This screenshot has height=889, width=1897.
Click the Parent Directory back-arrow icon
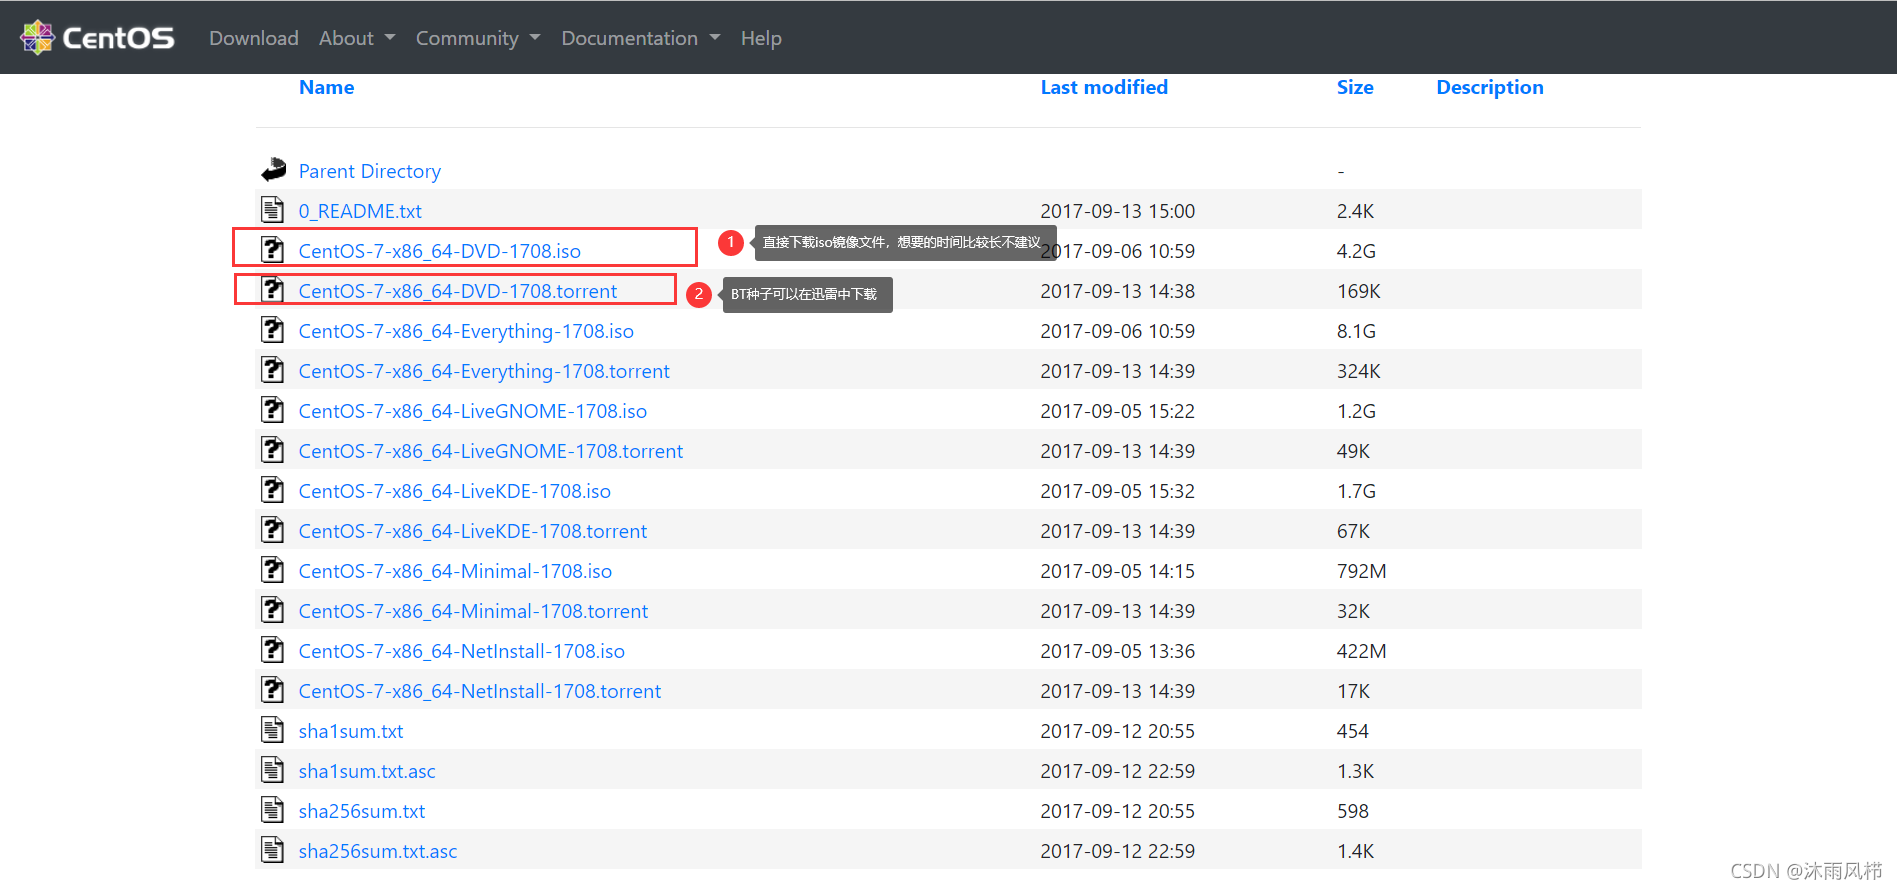tap(273, 169)
